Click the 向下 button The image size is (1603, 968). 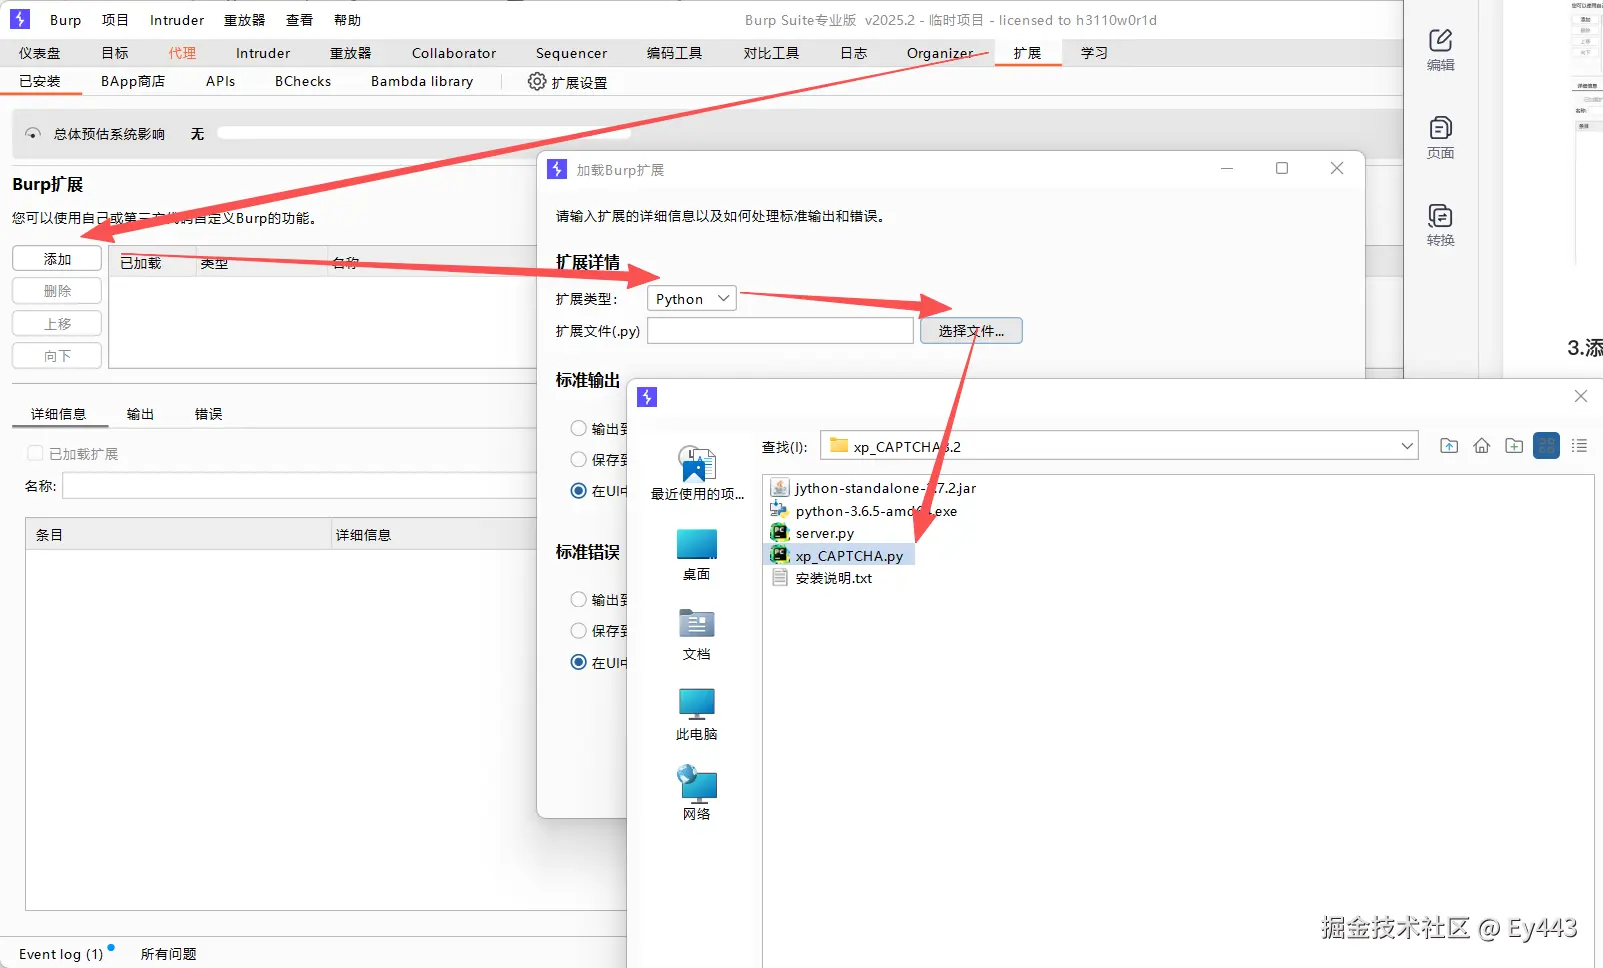(57, 356)
